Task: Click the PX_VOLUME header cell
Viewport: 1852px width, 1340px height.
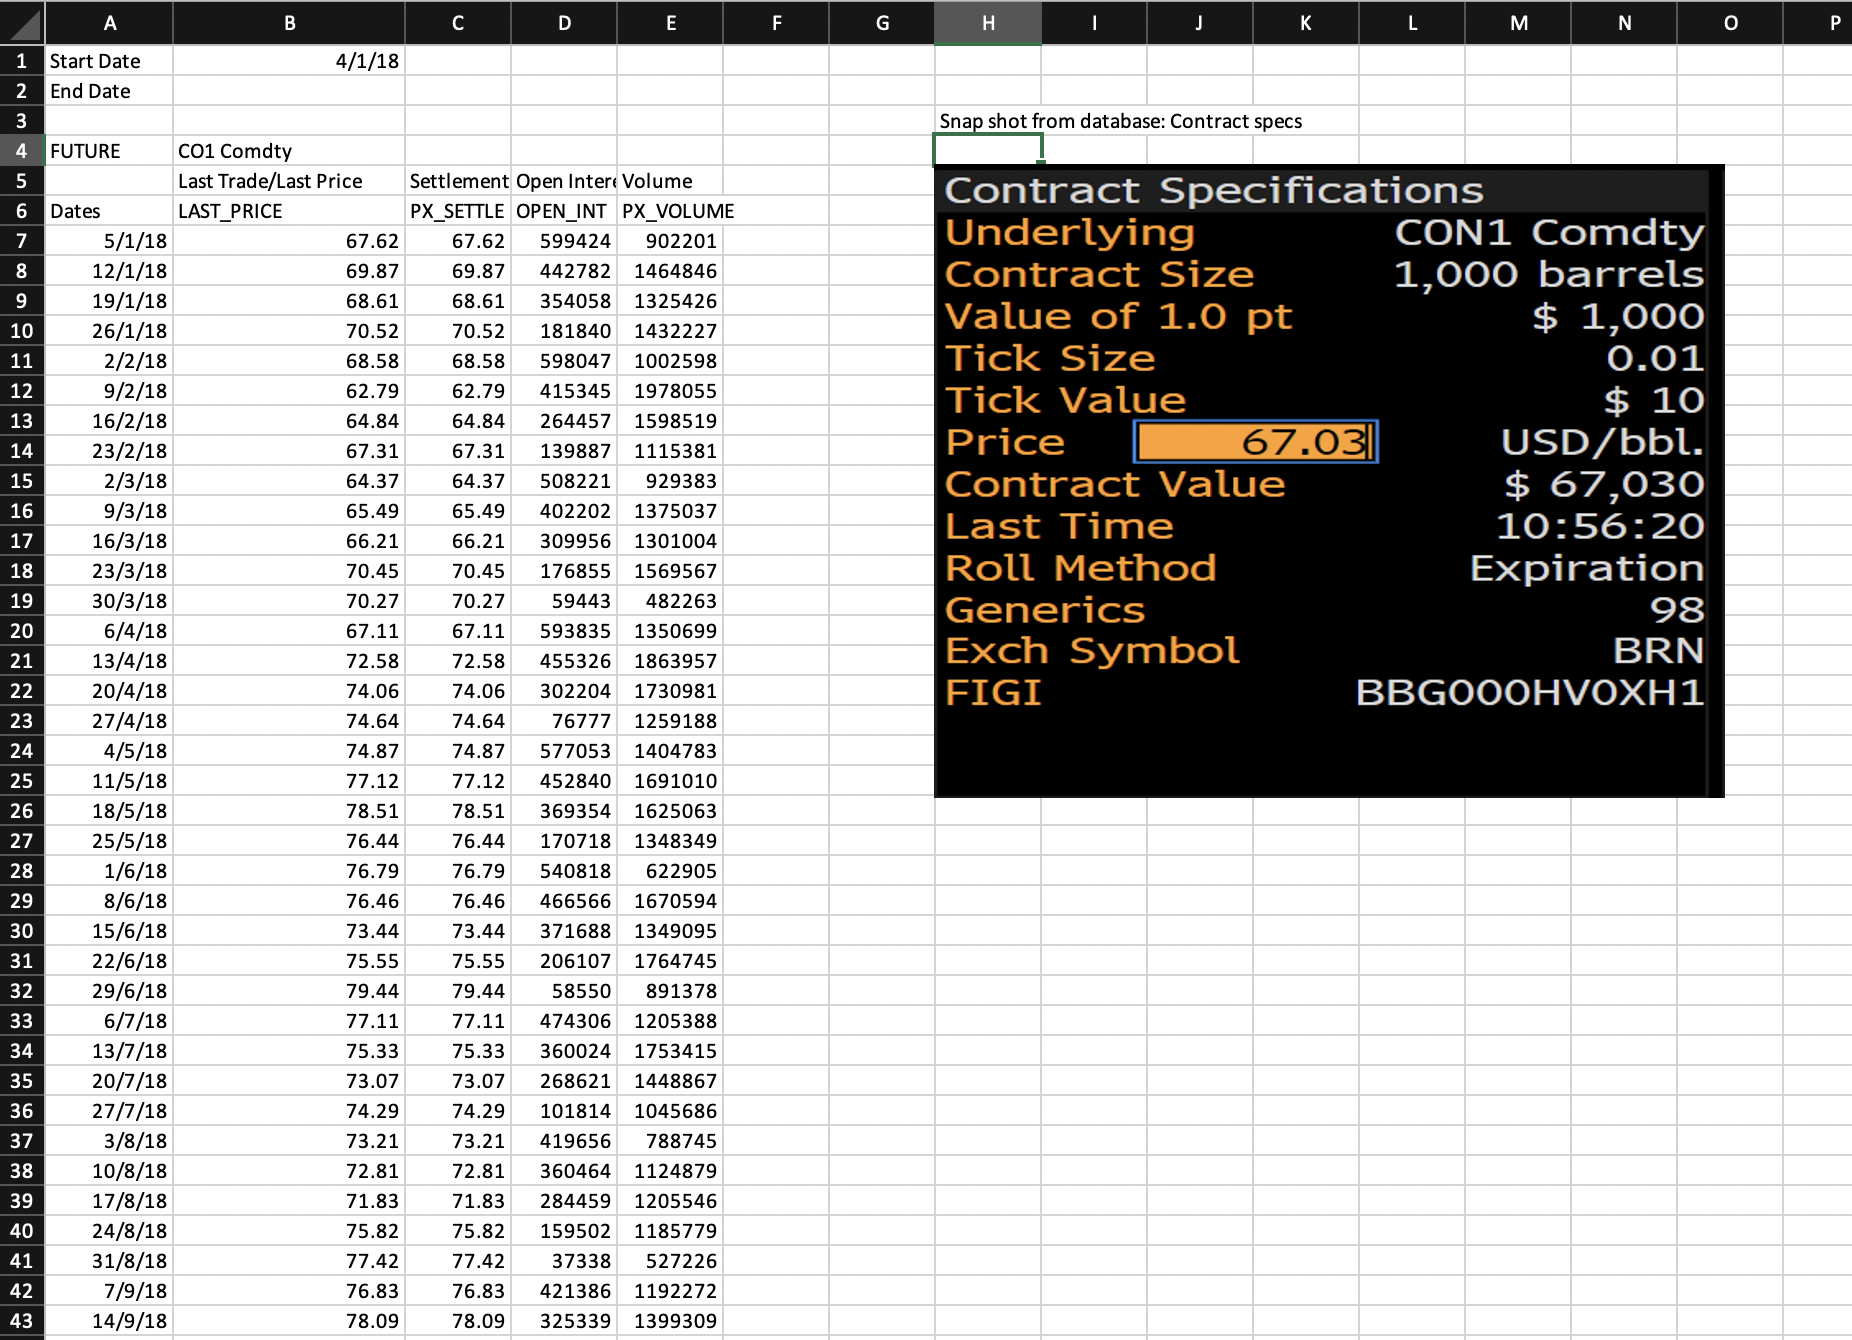Action: point(670,211)
